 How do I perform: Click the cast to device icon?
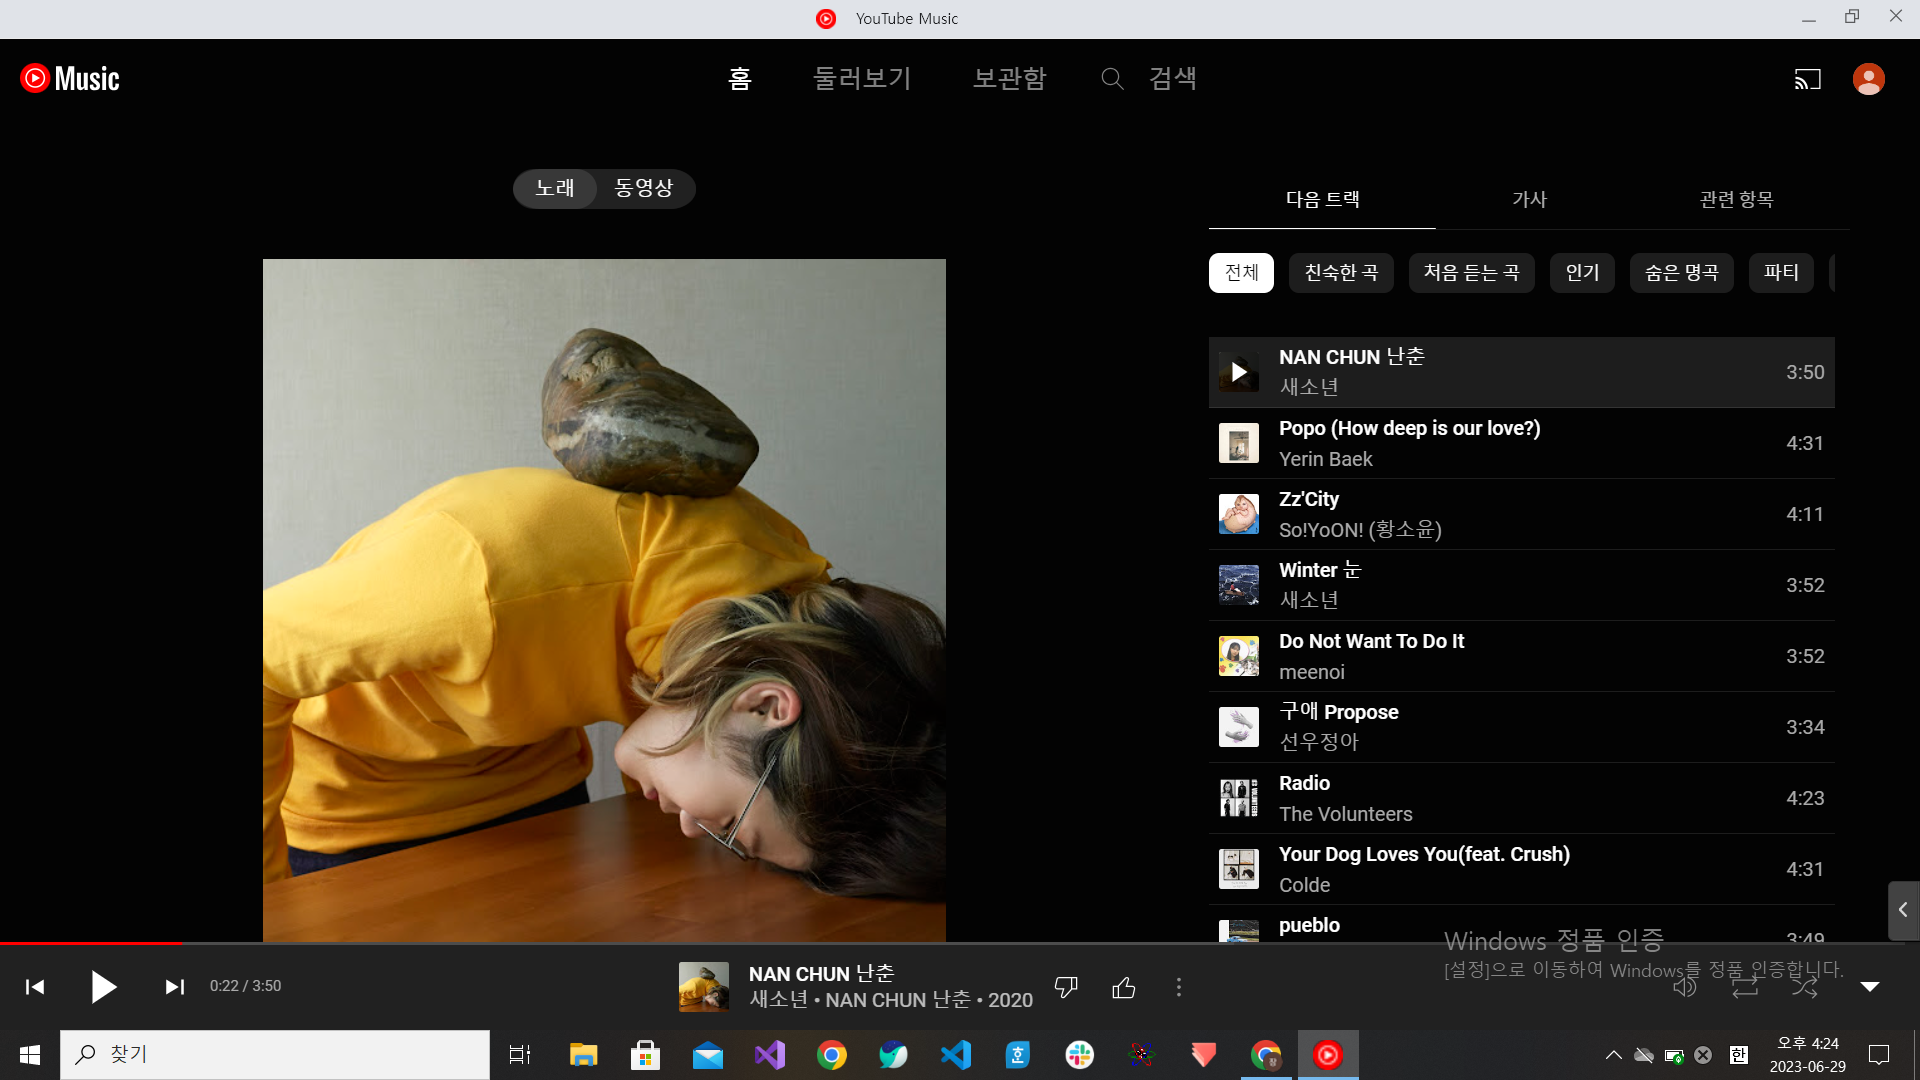[1808, 79]
